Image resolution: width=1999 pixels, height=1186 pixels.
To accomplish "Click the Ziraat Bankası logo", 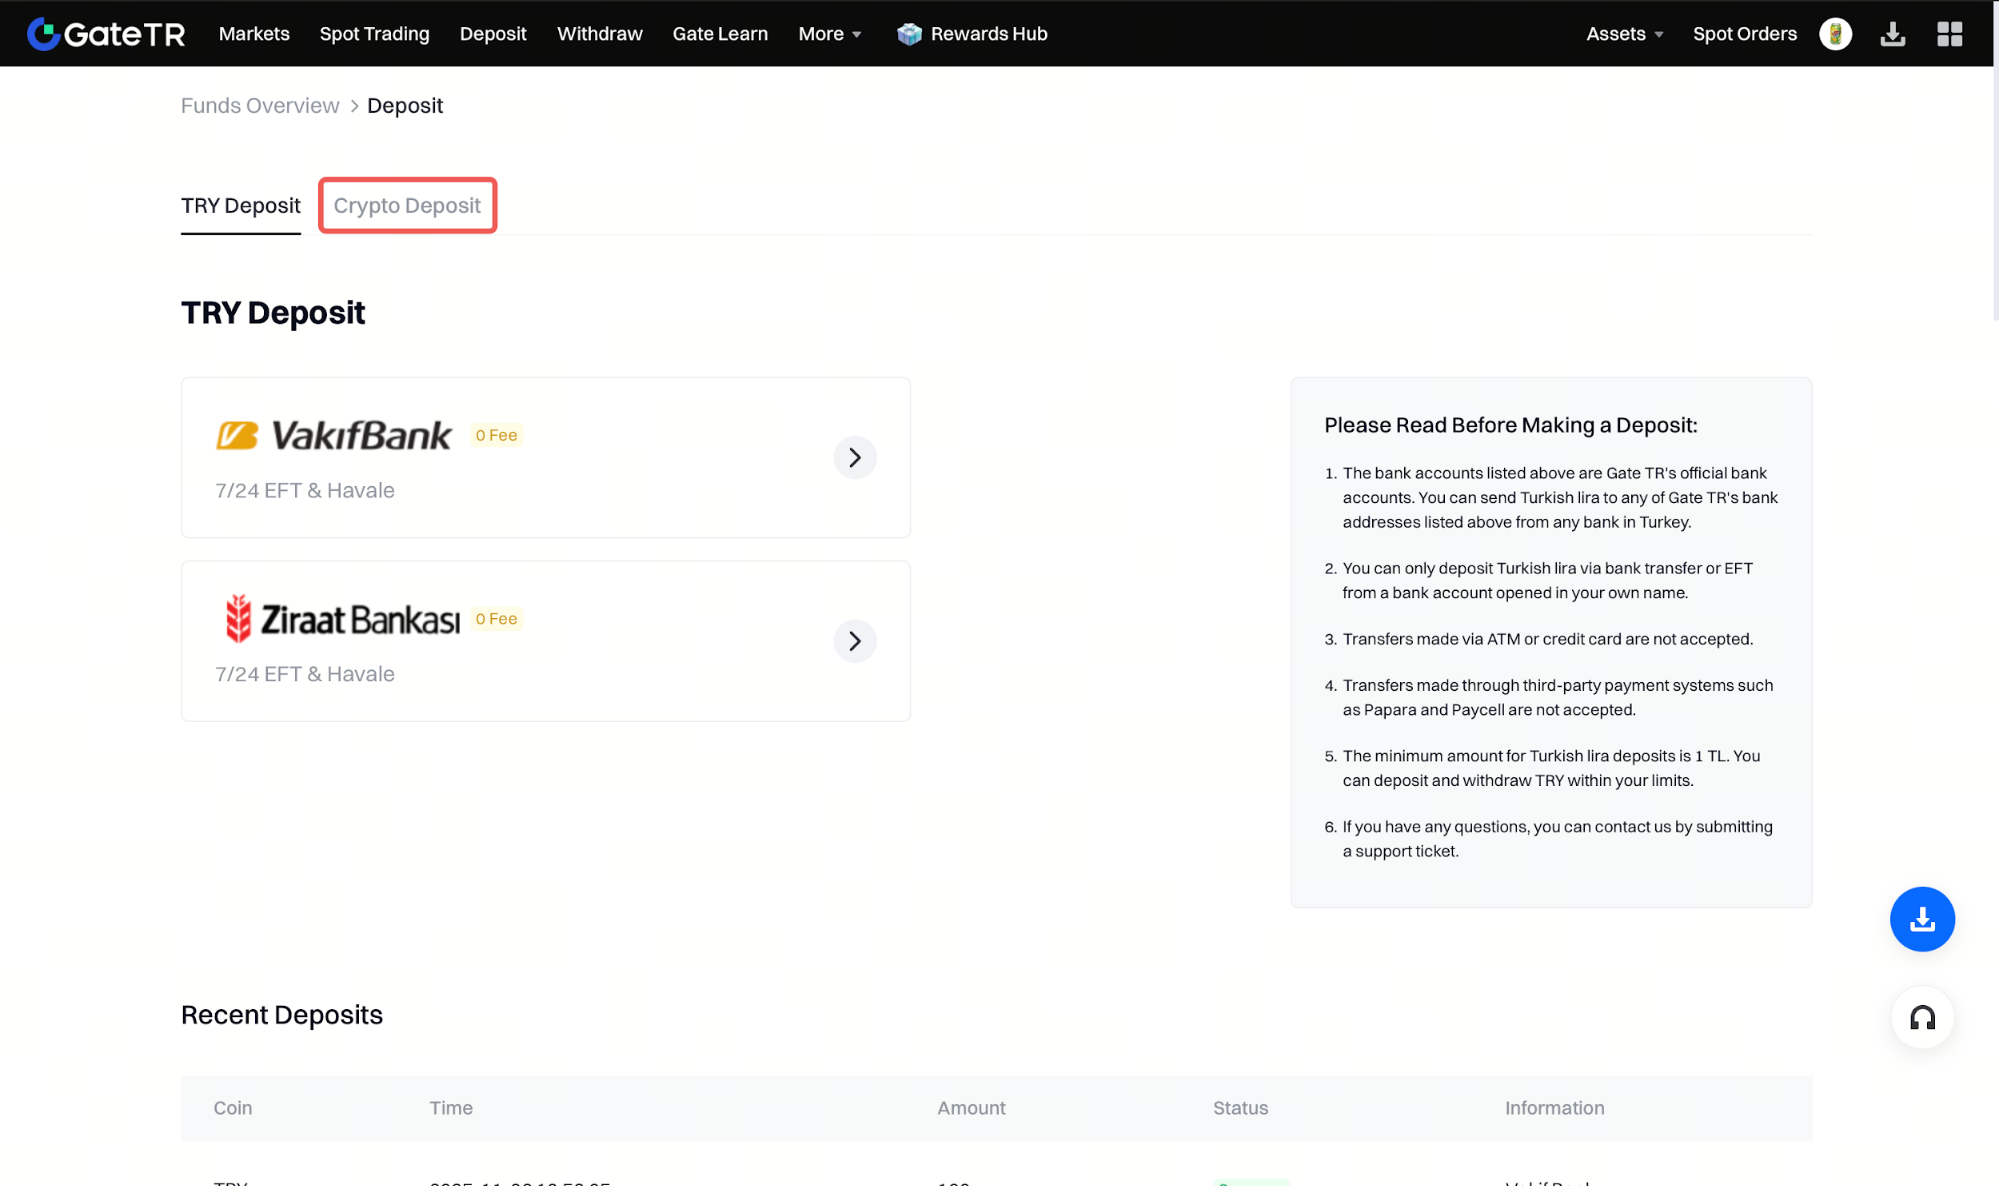I will pos(340,619).
